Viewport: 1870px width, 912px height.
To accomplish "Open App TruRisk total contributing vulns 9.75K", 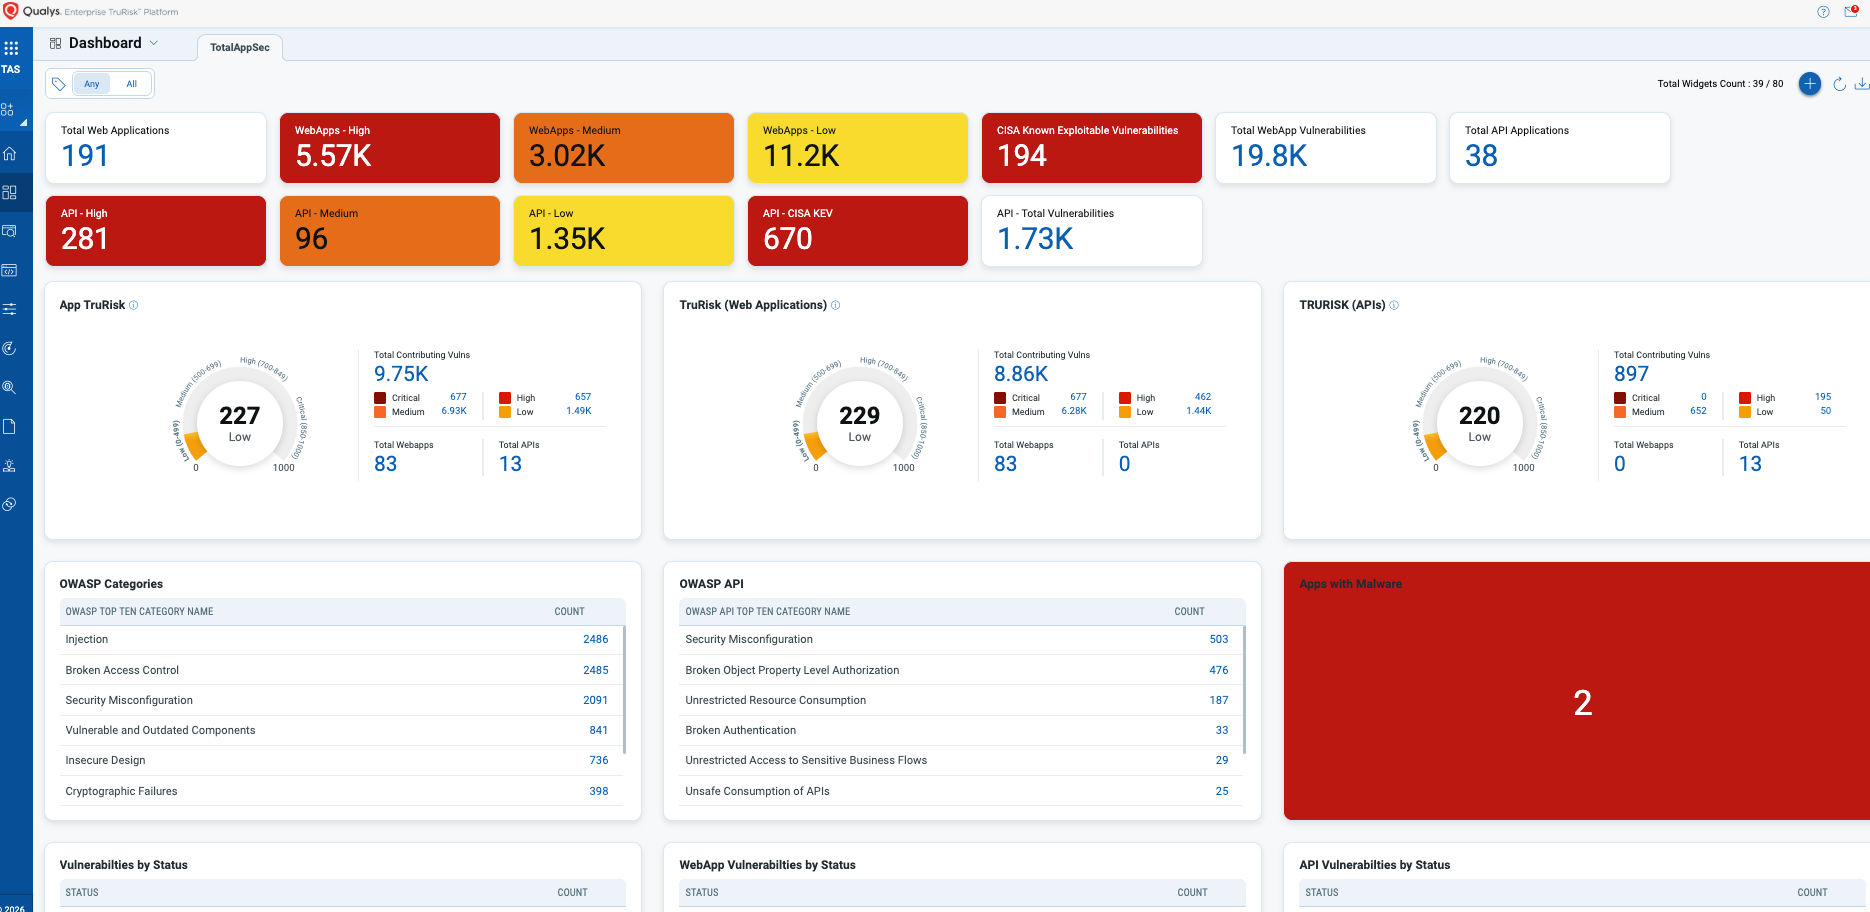I will pos(401,374).
